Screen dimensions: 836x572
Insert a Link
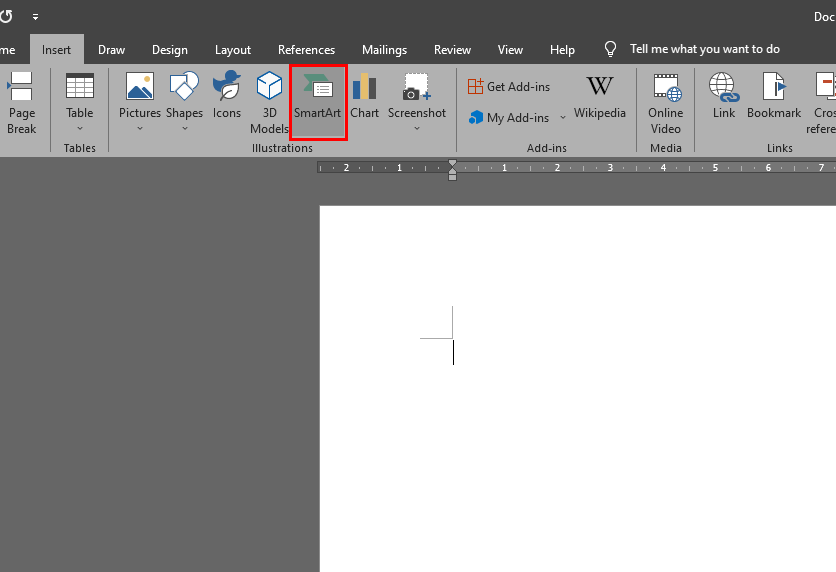coord(724,96)
